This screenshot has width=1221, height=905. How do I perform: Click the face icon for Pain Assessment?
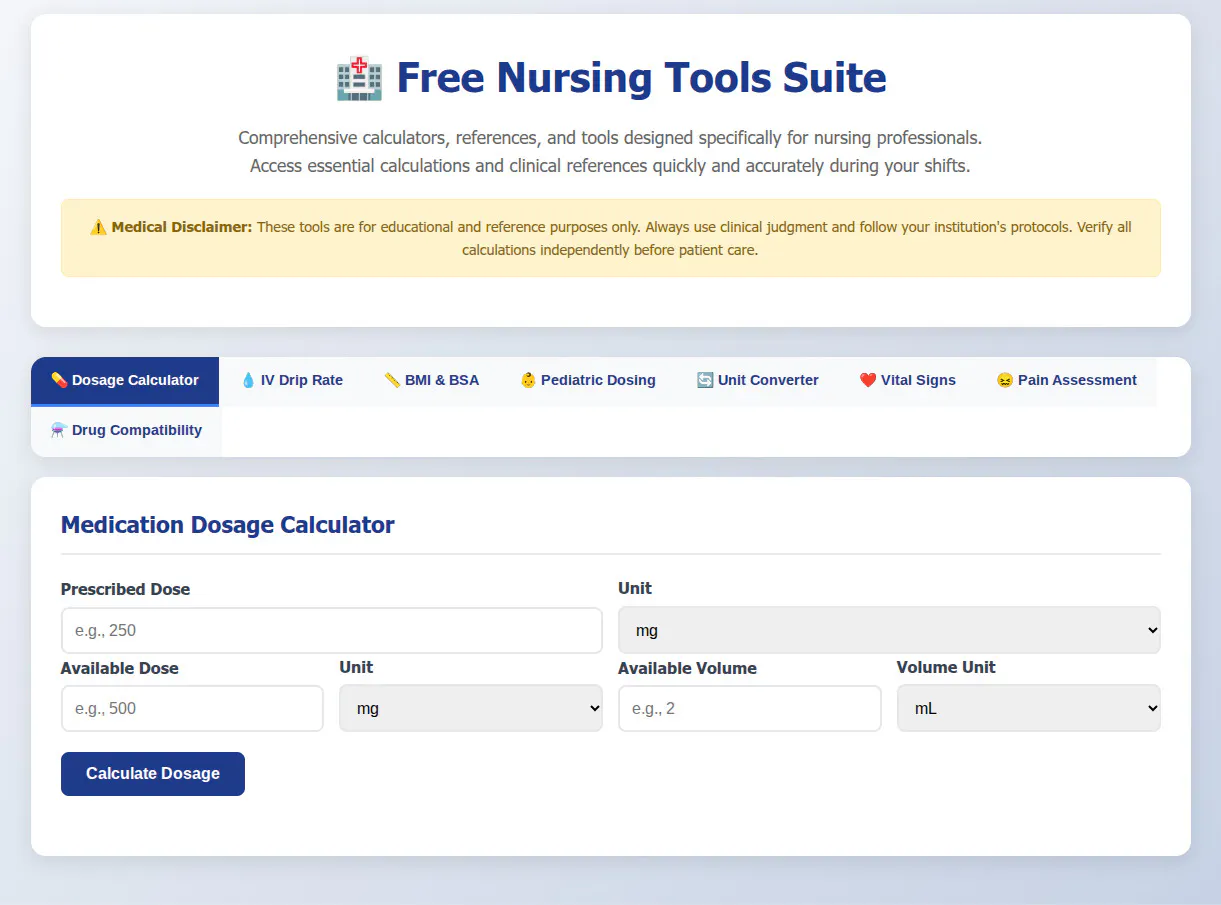tap(1005, 380)
